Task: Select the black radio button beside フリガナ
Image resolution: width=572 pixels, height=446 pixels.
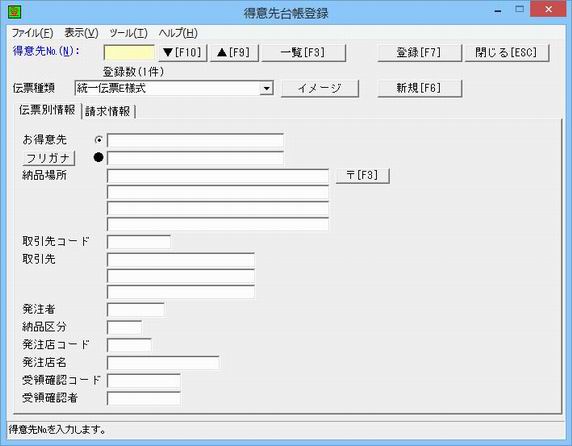Action: tap(98, 158)
